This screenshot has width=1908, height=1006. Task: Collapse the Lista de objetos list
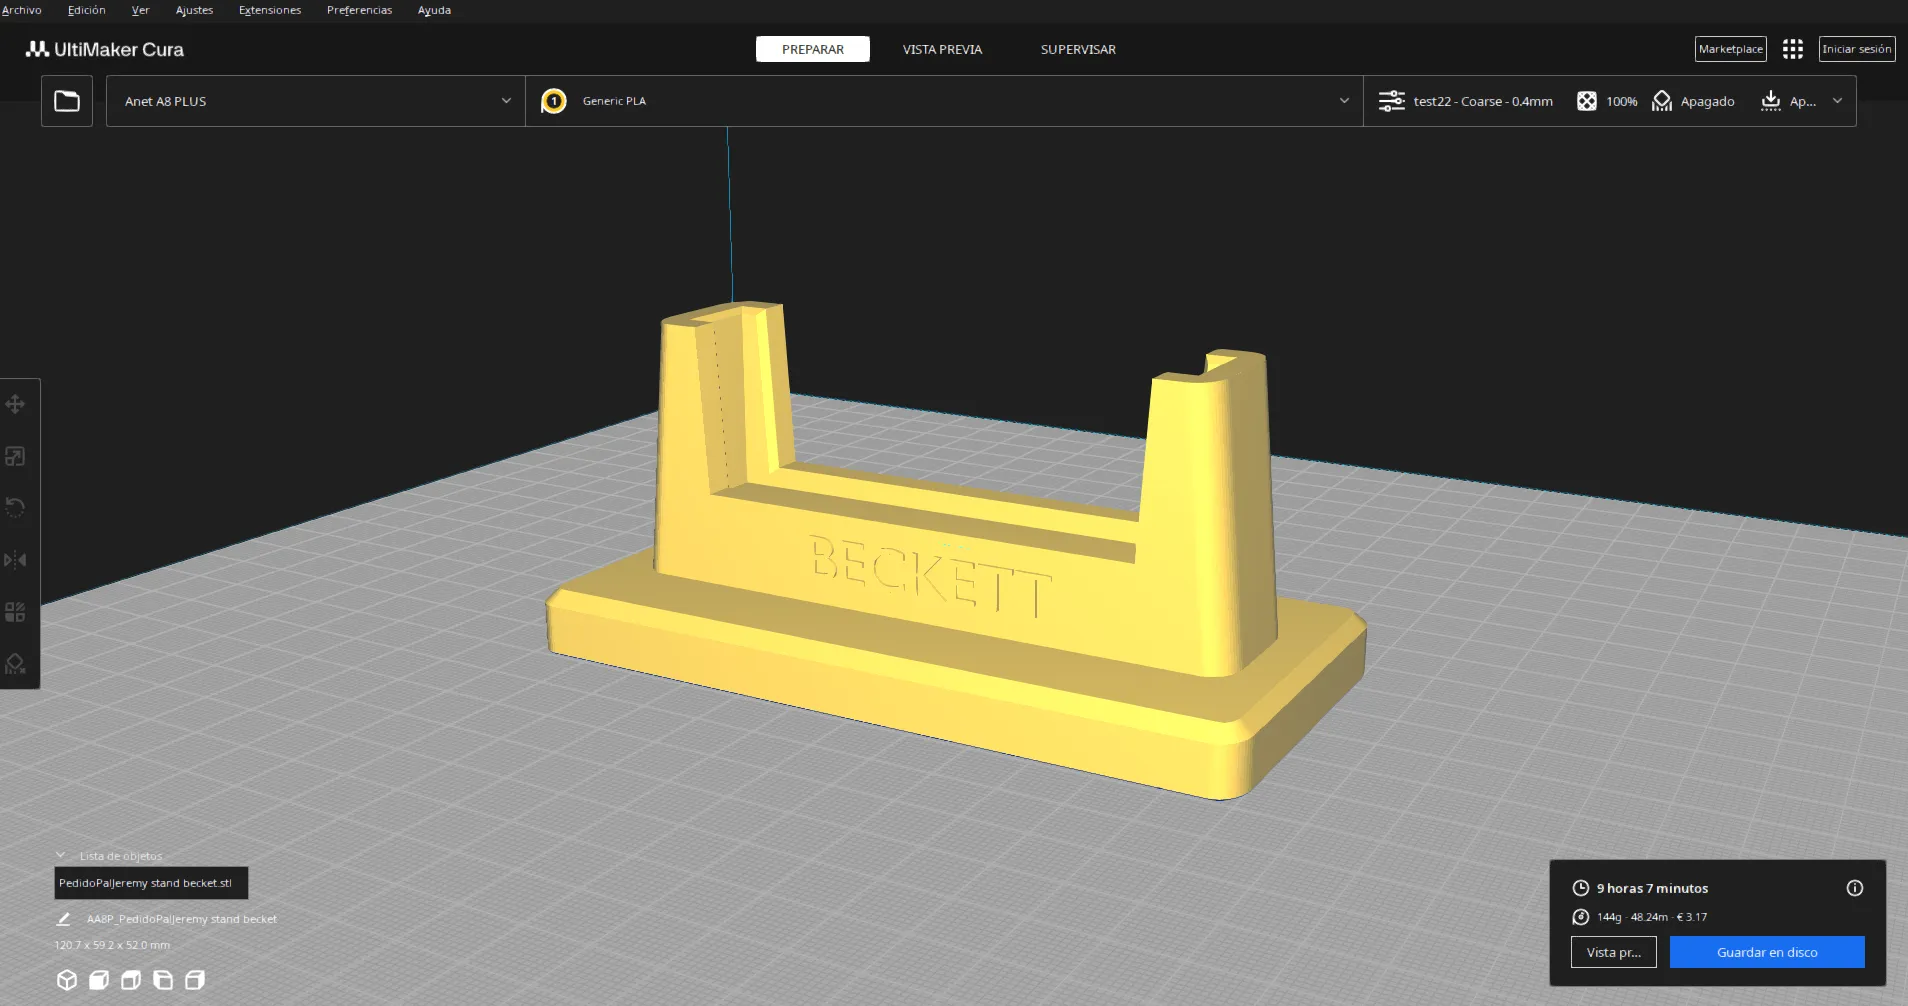(x=60, y=856)
